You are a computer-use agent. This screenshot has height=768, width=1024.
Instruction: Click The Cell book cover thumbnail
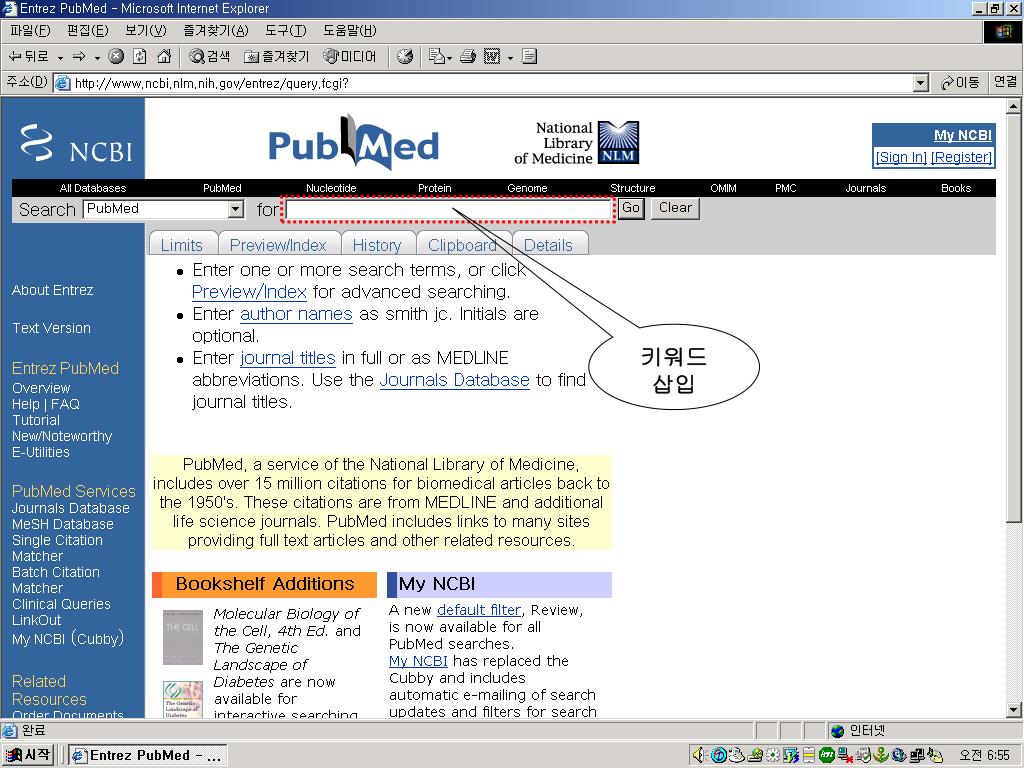pos(183,637)
